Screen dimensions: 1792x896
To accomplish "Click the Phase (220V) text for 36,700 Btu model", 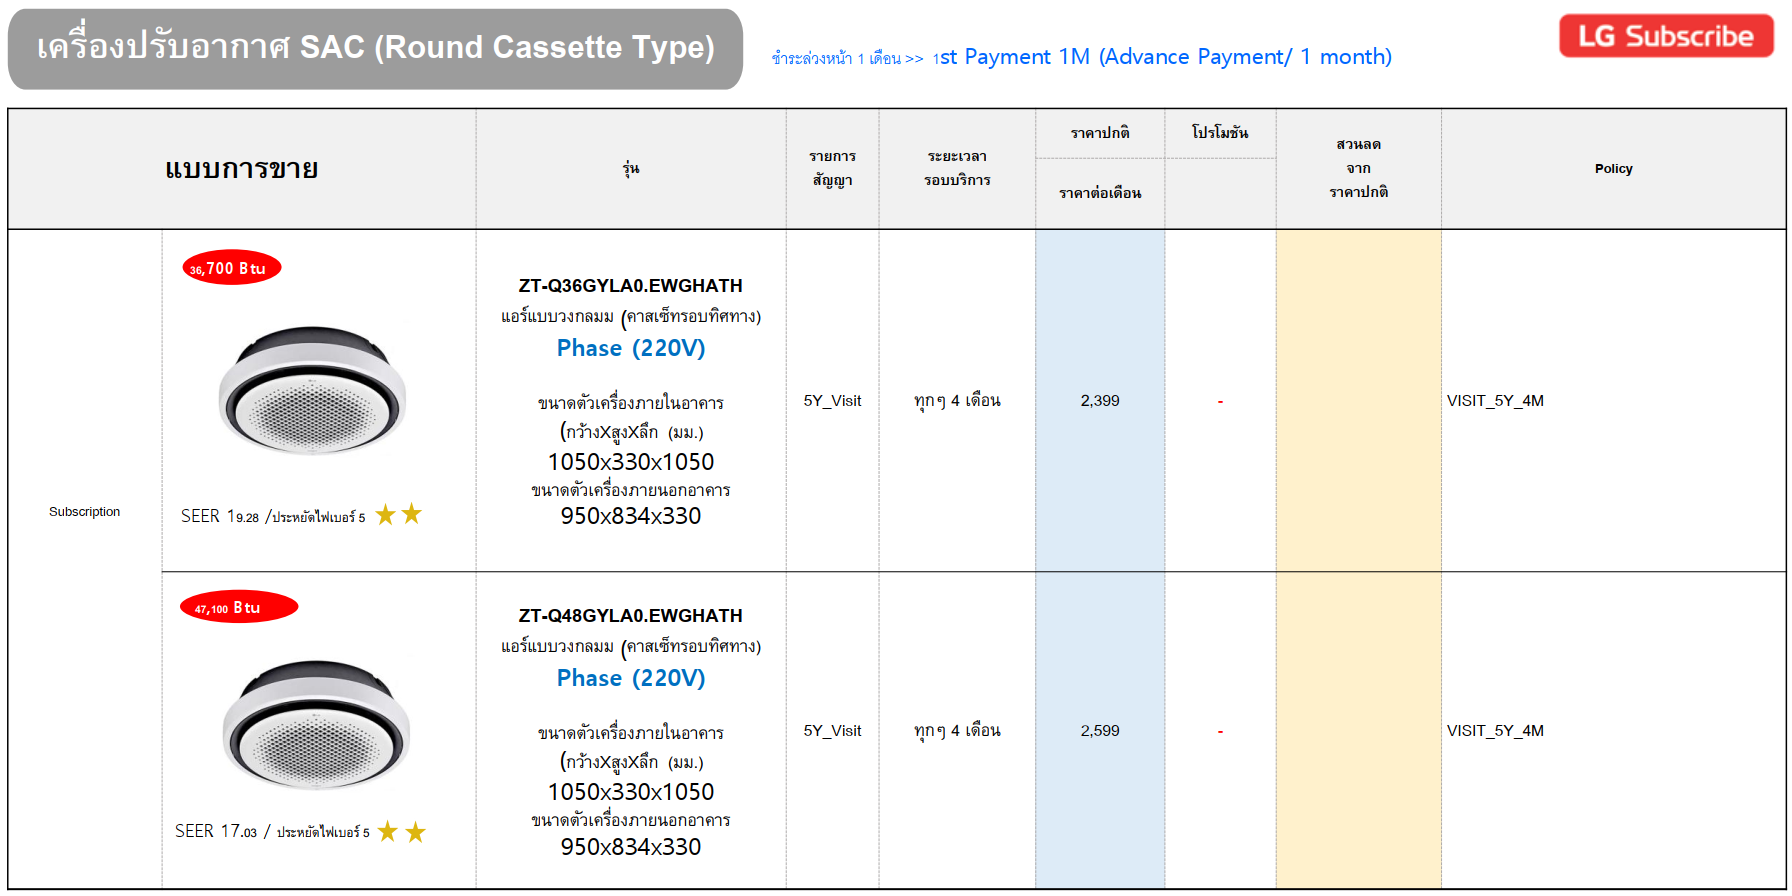I will pyautogui.click(x=630, y=348).
